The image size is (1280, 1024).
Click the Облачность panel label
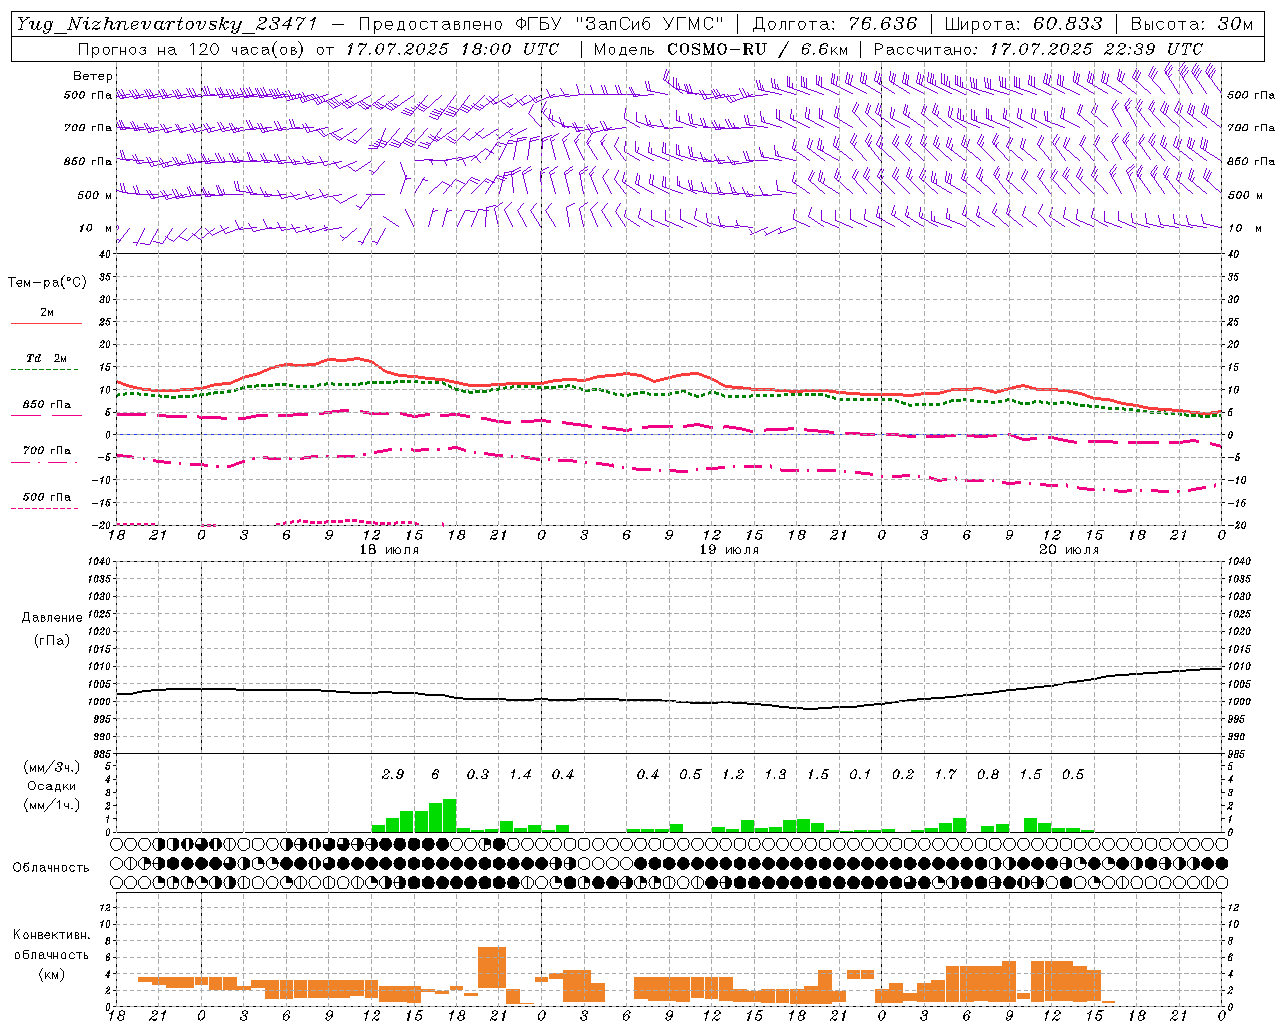click(x=51, y=868)
